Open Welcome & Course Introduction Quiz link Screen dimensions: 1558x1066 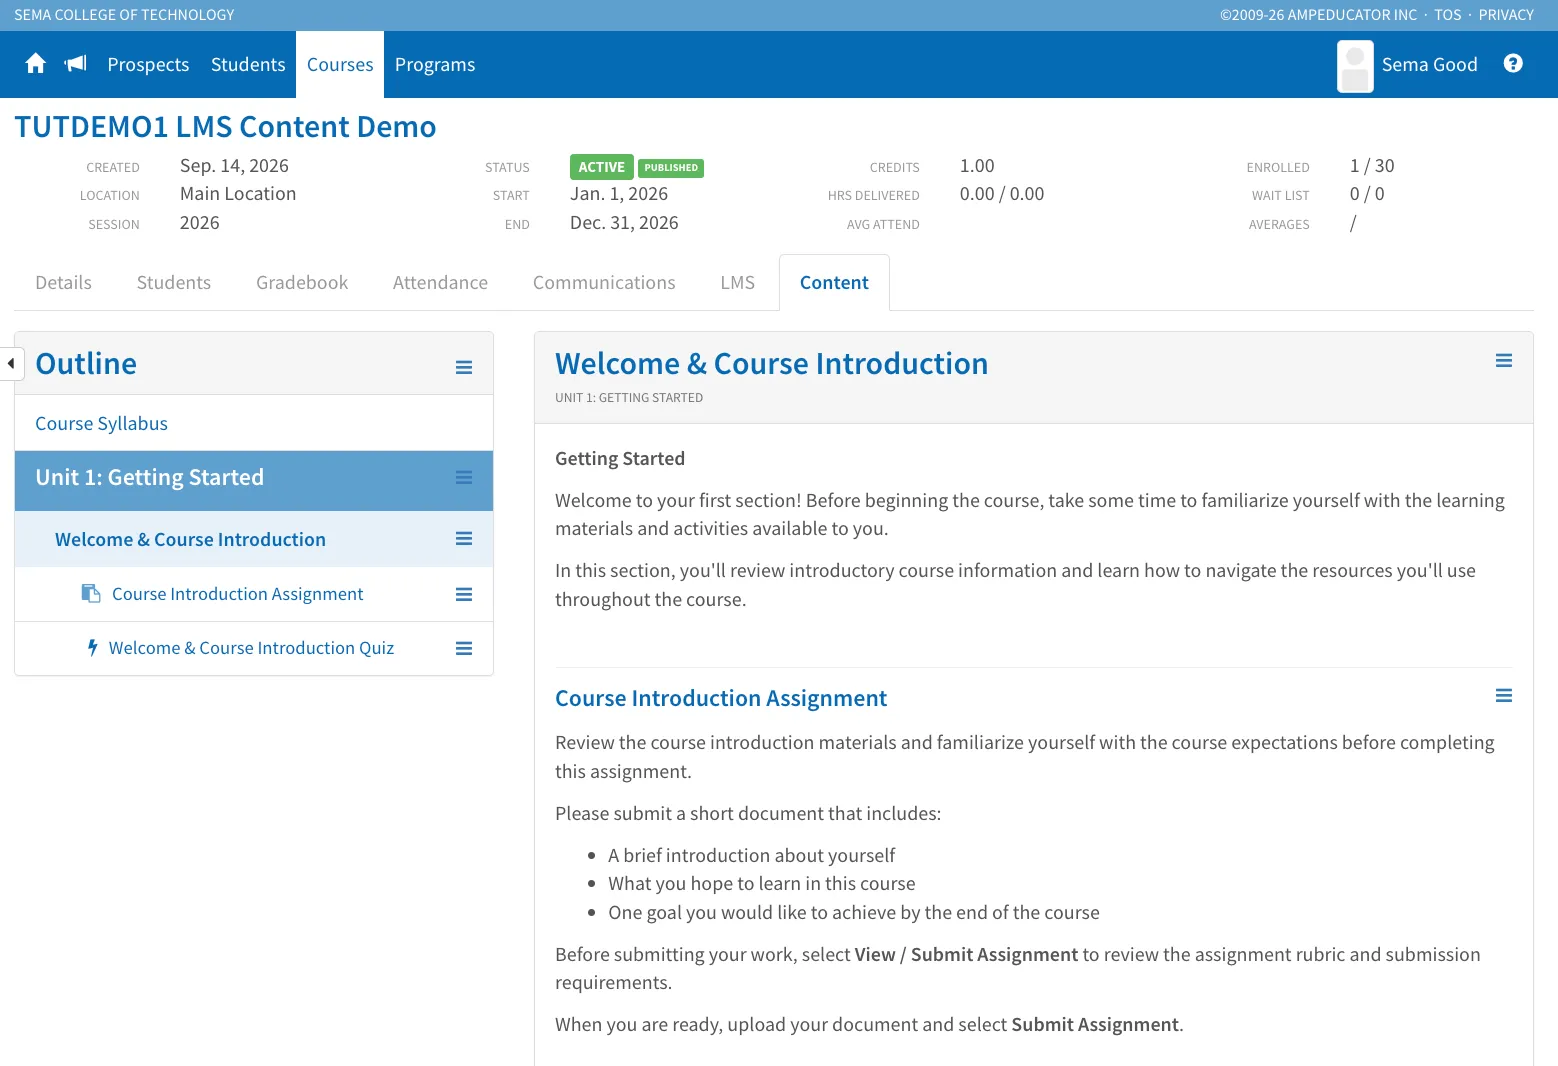[x=251, y=648]
